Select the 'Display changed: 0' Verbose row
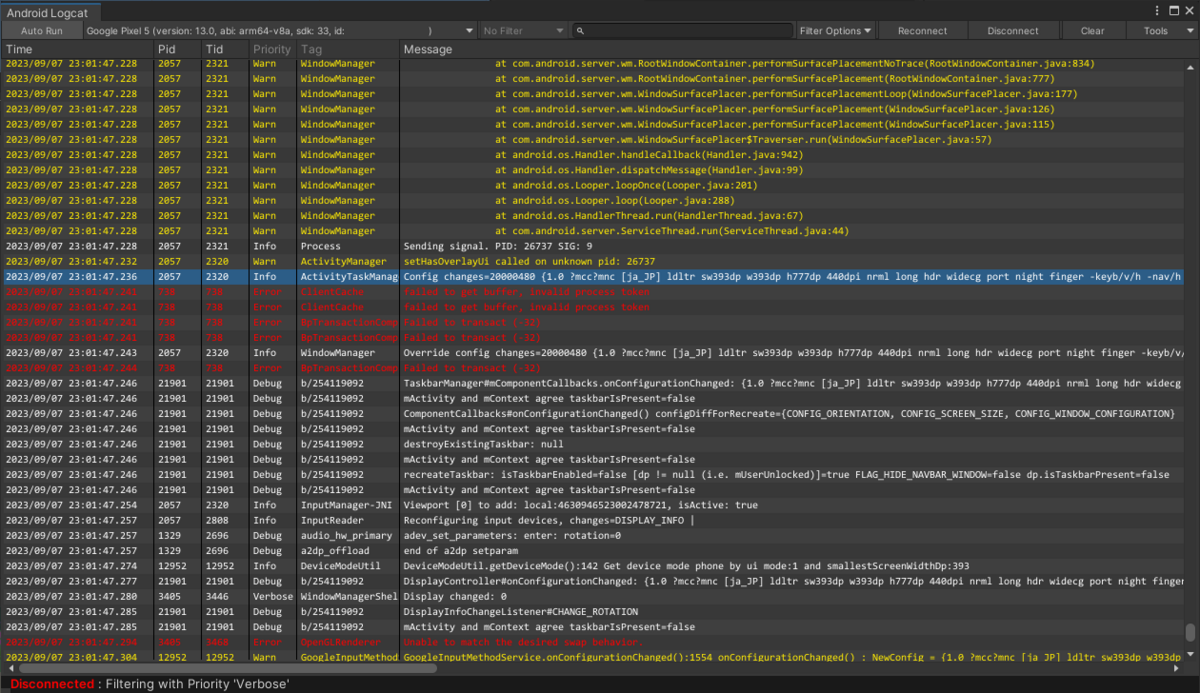This screenshot has height=693, width=1200. (593, 597)
